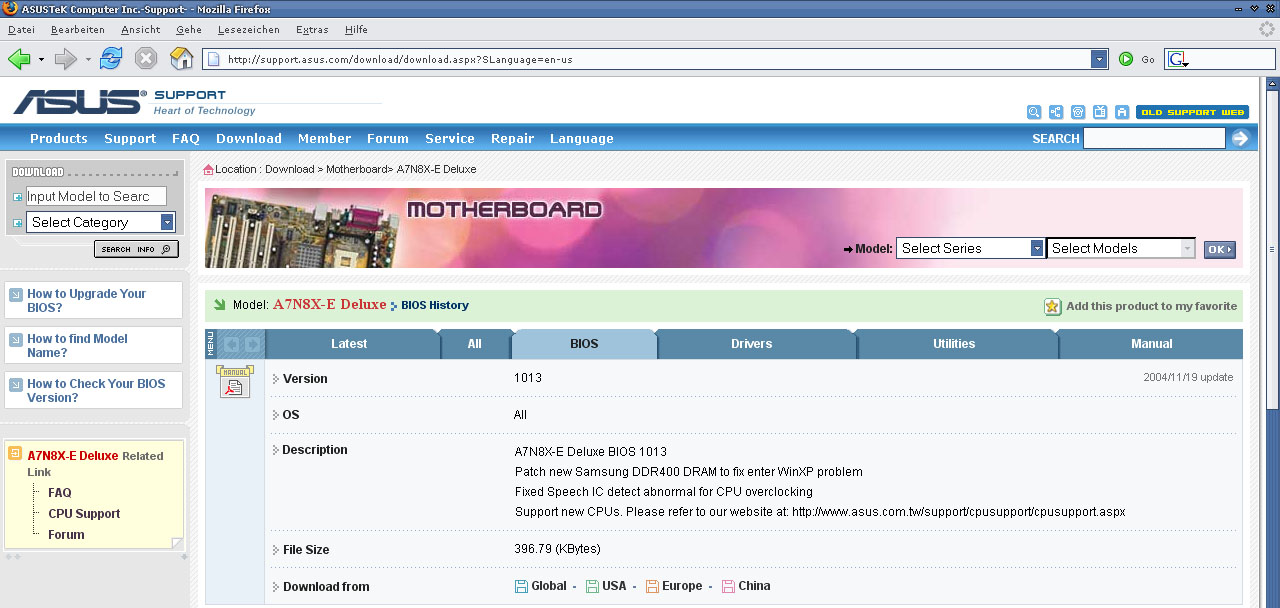Open 'How to Check Your BIOS Version?' link
The image size is (1280, 608).
coord(96,391)
